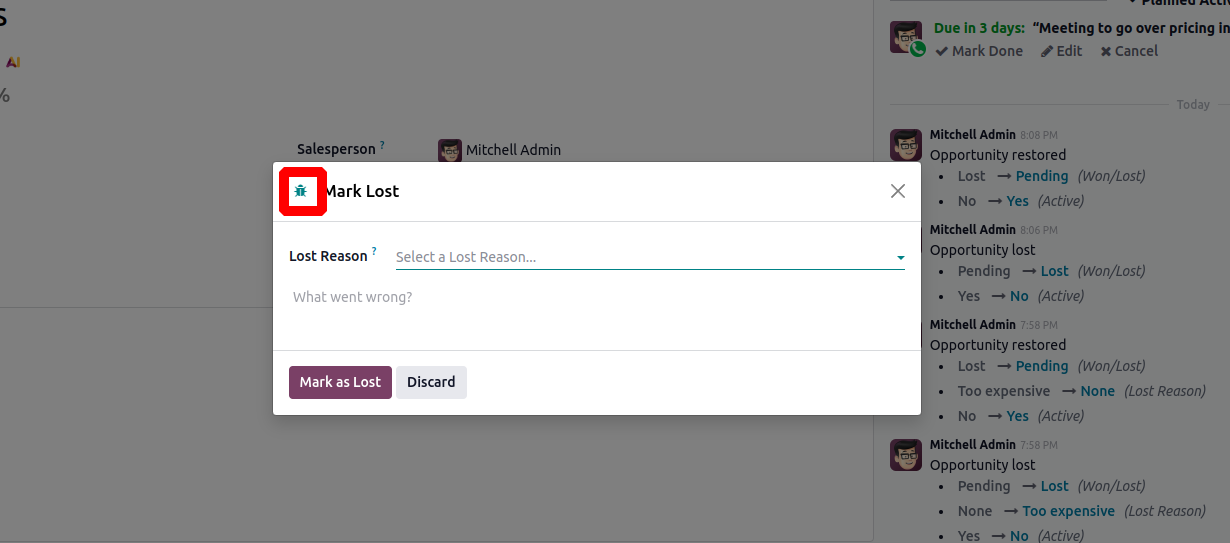
Task: Open the avatar on the planned activity
Action: 906,38
